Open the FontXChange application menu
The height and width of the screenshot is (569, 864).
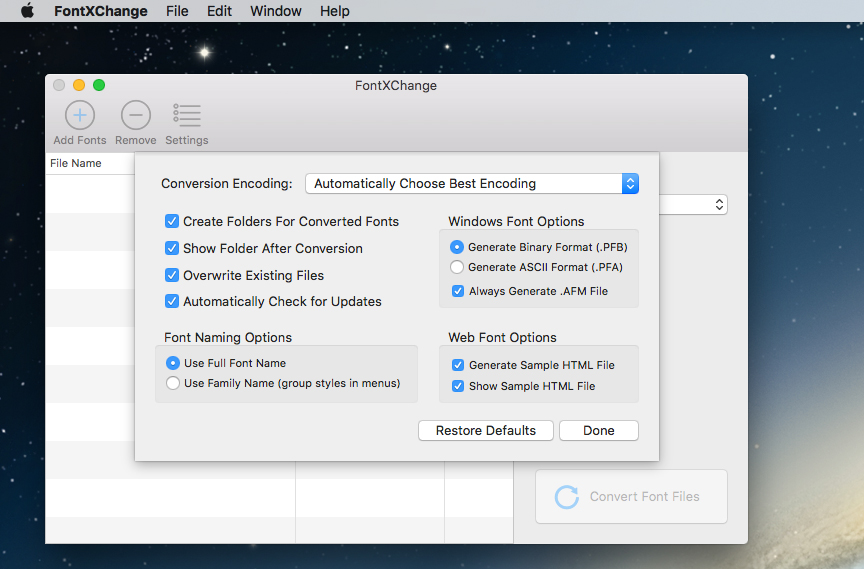[x=101, y=11]
